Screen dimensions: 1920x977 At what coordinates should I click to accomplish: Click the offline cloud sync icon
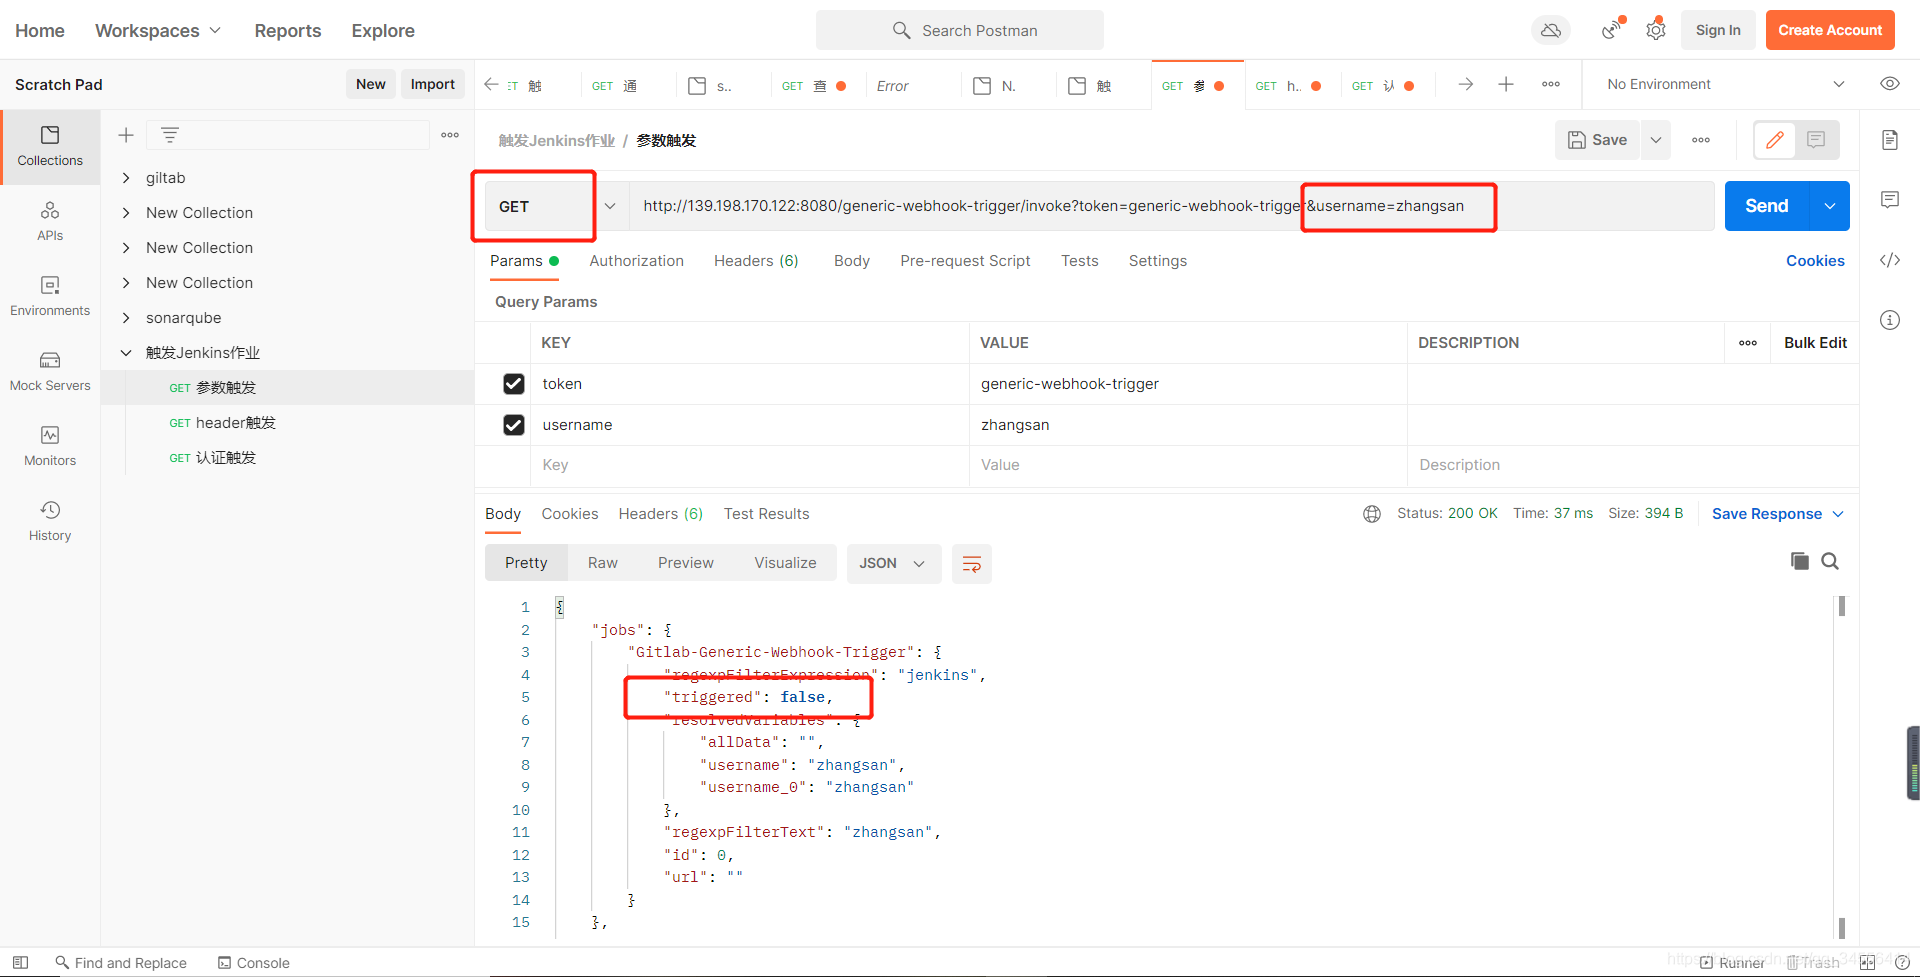tap(1551, 30)
